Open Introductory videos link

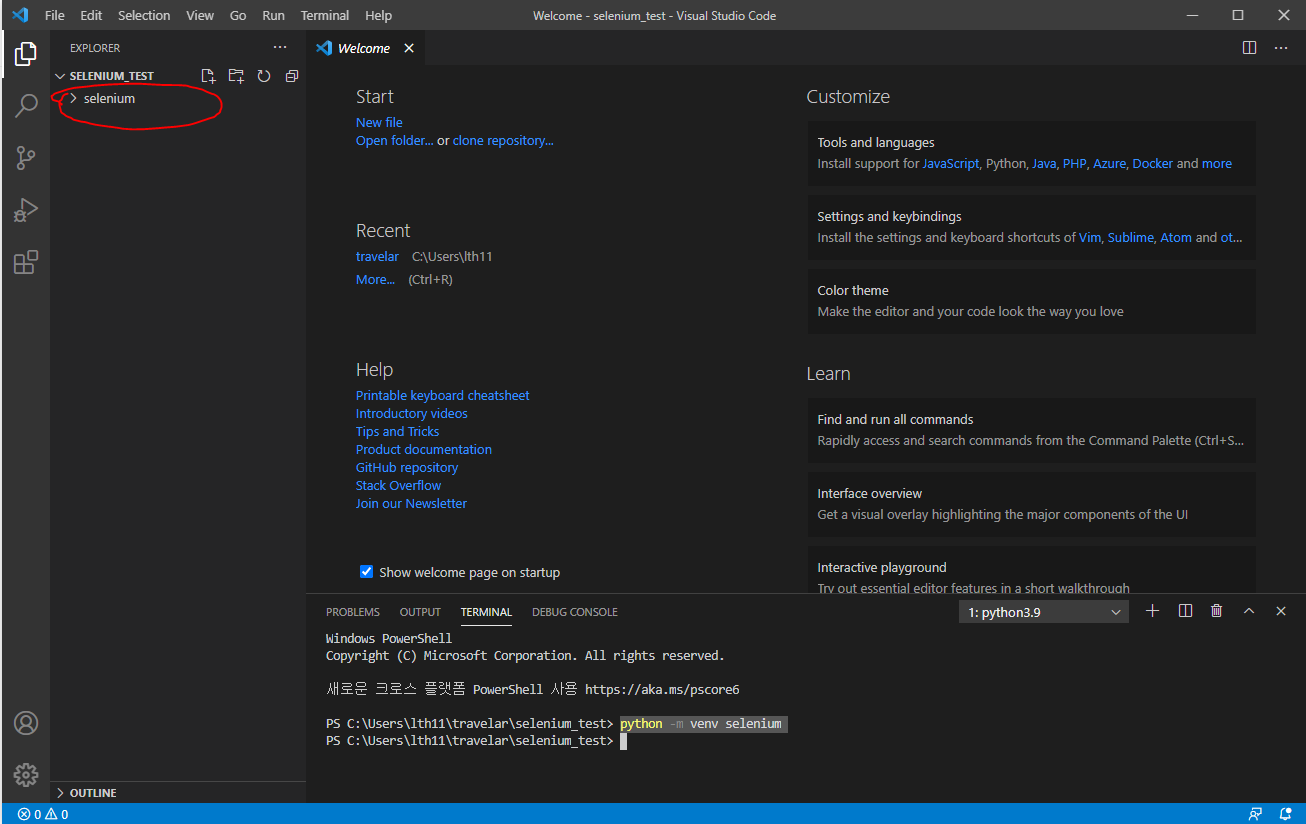click(412, 413)
